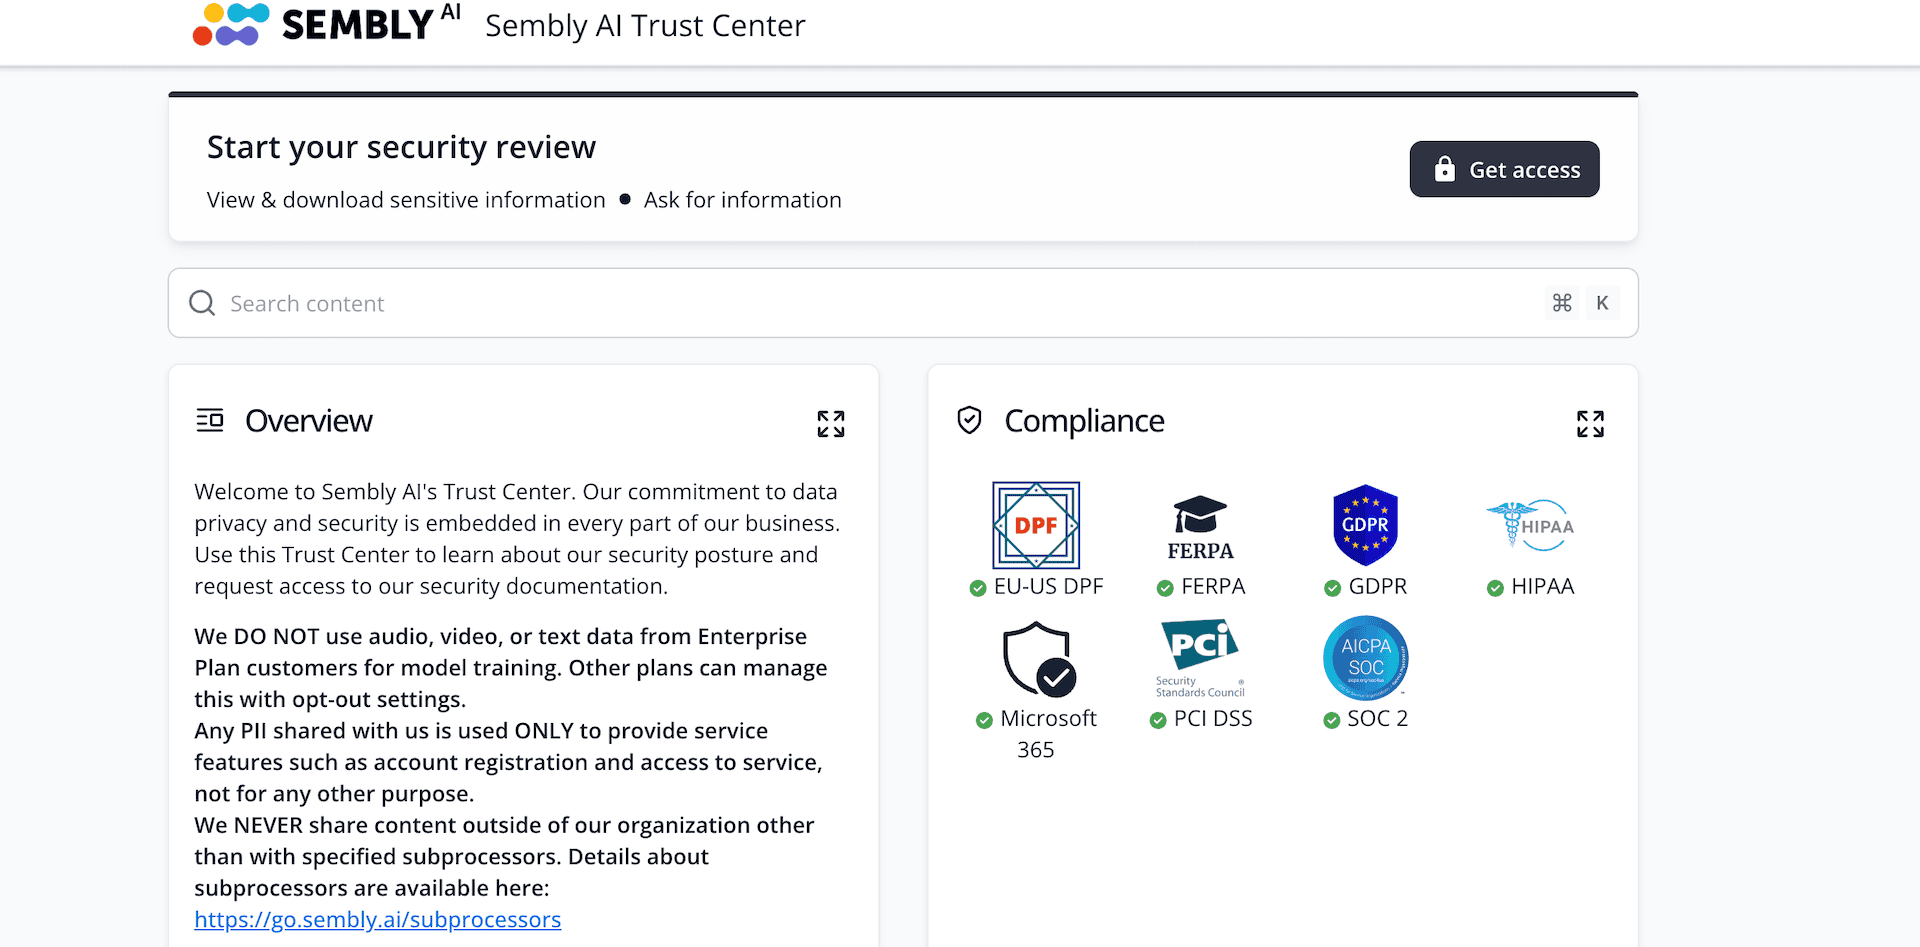Open the EU-US DPF badge

[x=1036, y=525]
